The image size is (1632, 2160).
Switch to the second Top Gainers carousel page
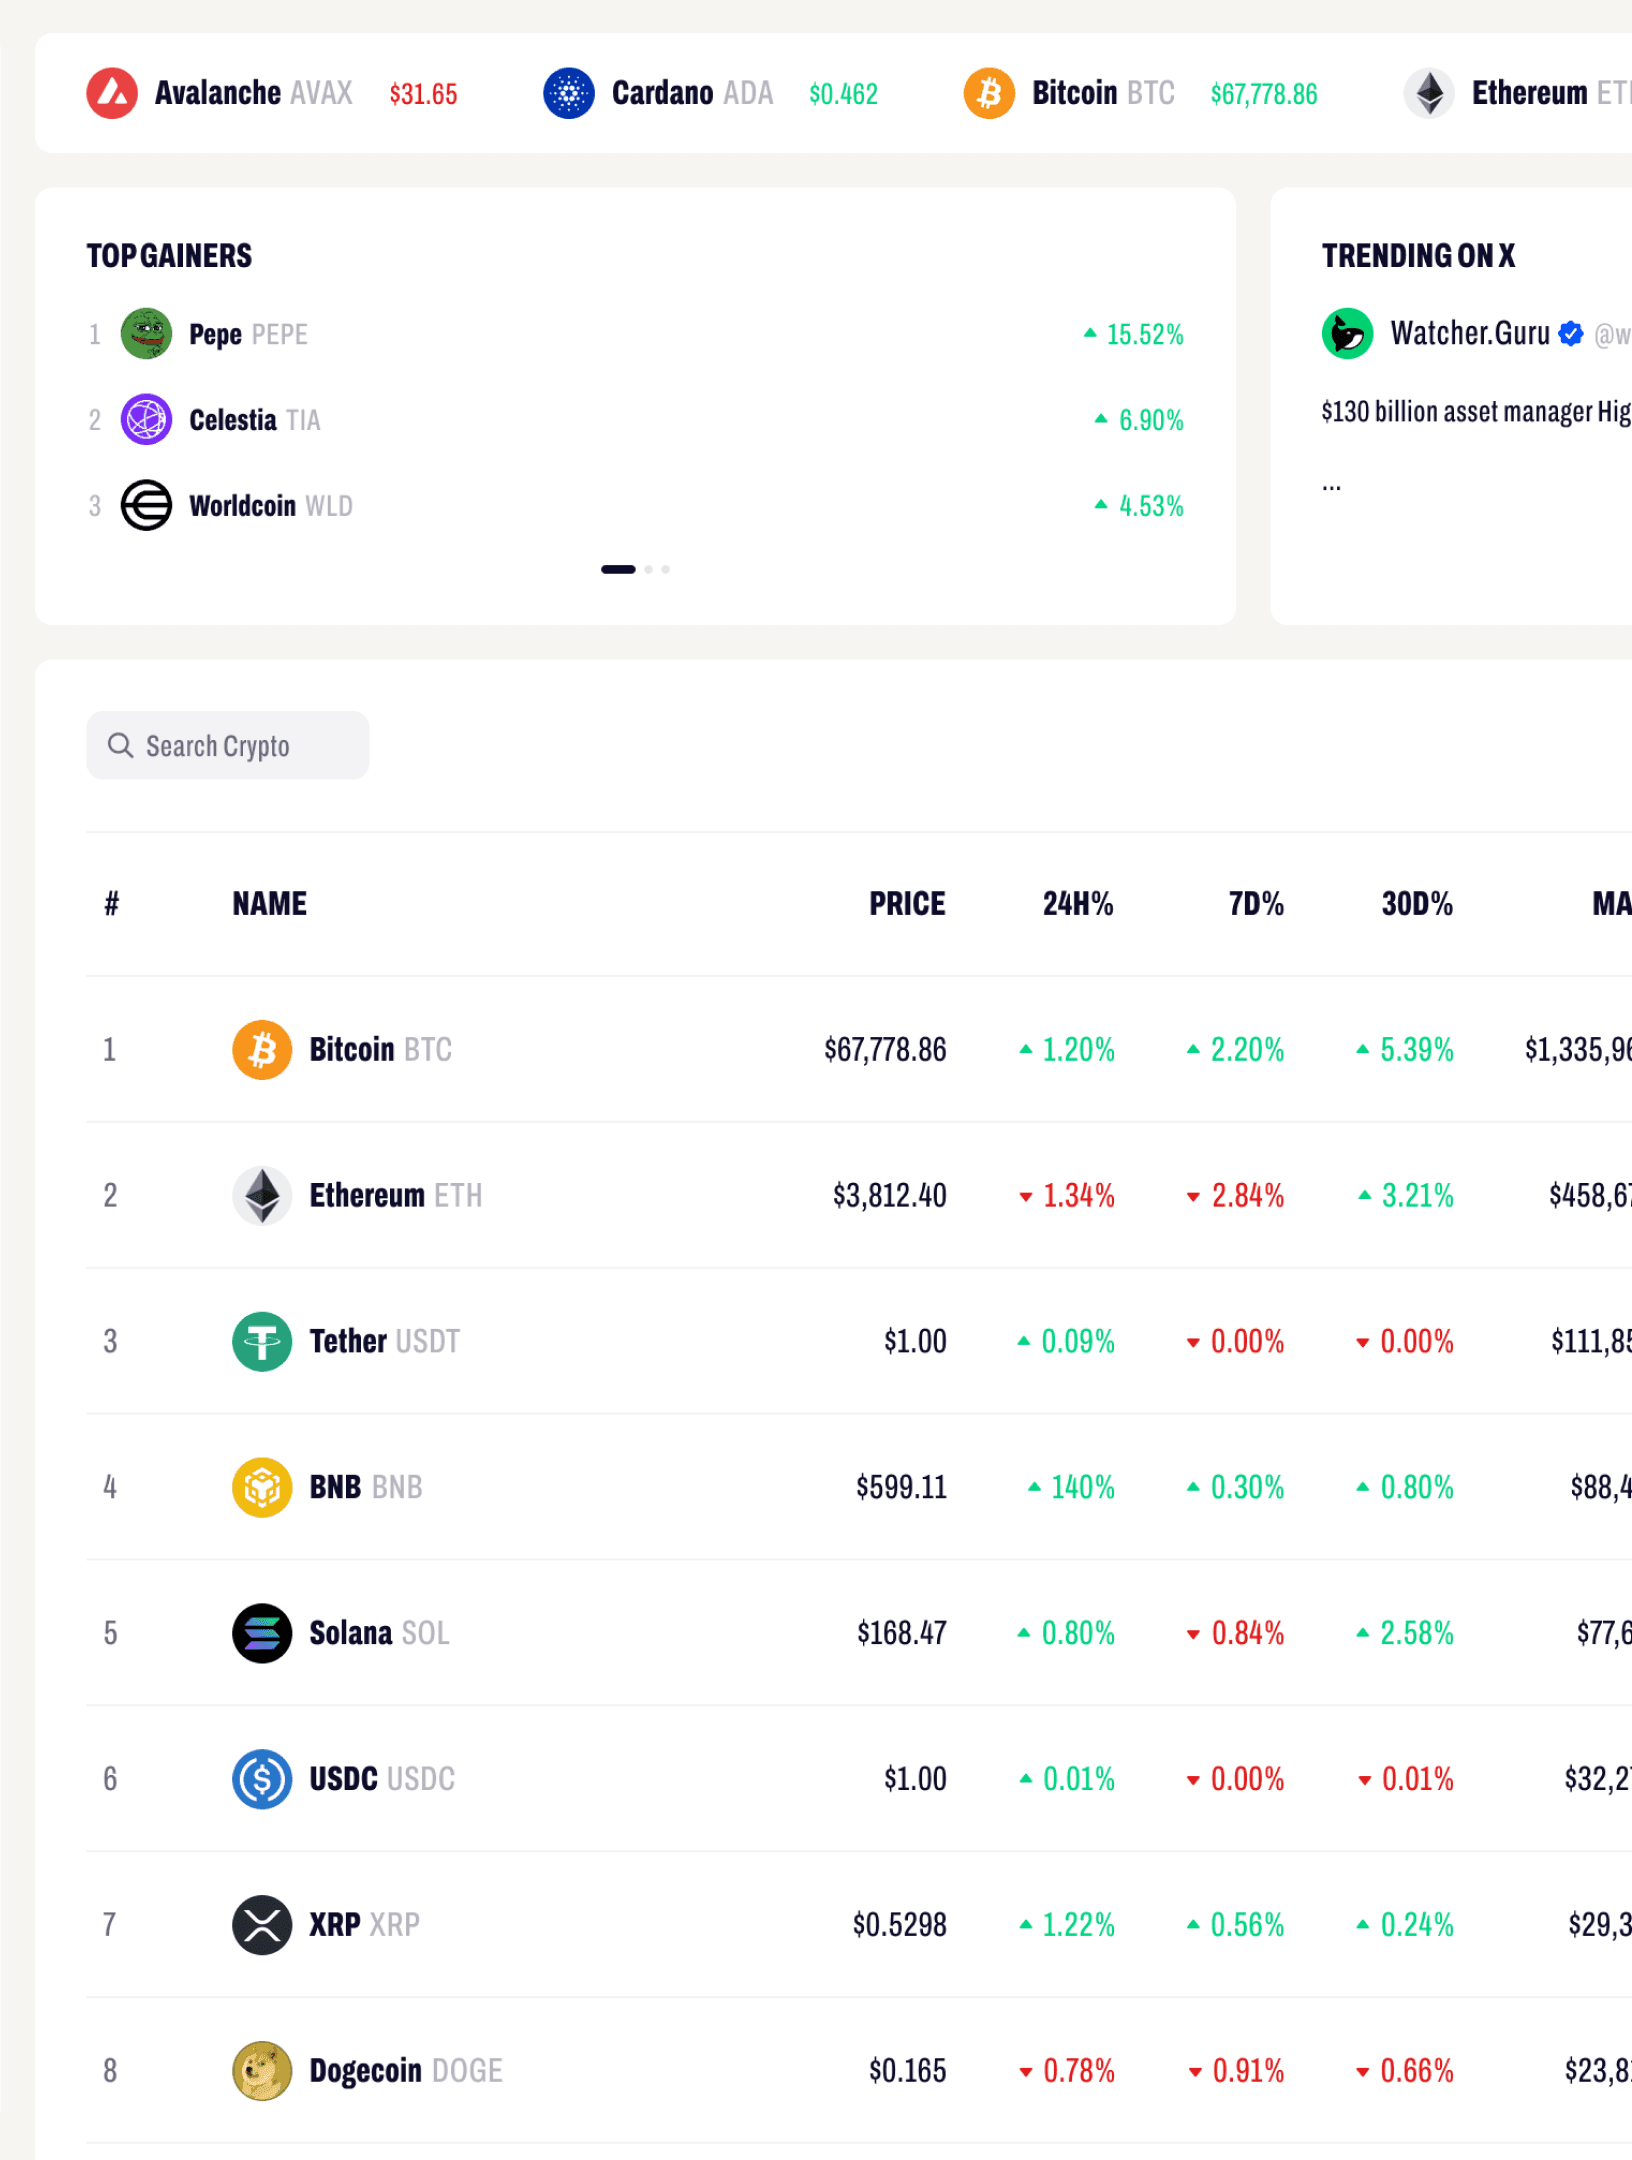(648, 568)
